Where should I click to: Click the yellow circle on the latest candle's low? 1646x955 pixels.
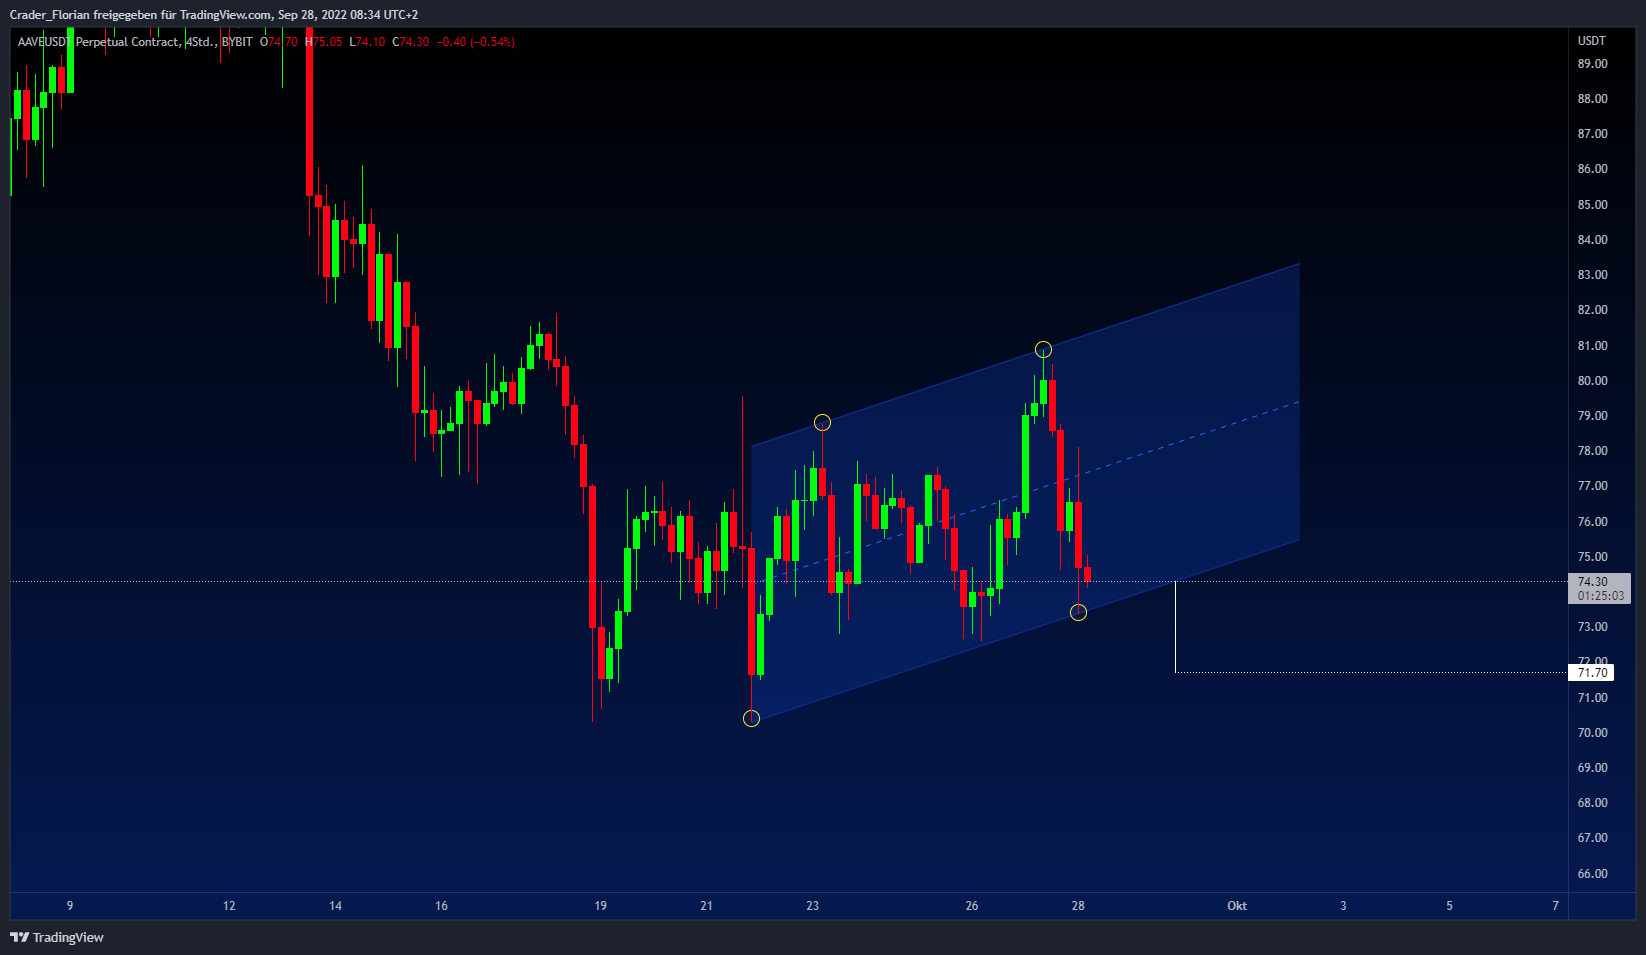pyautogui.click(x=1078, y=612)
